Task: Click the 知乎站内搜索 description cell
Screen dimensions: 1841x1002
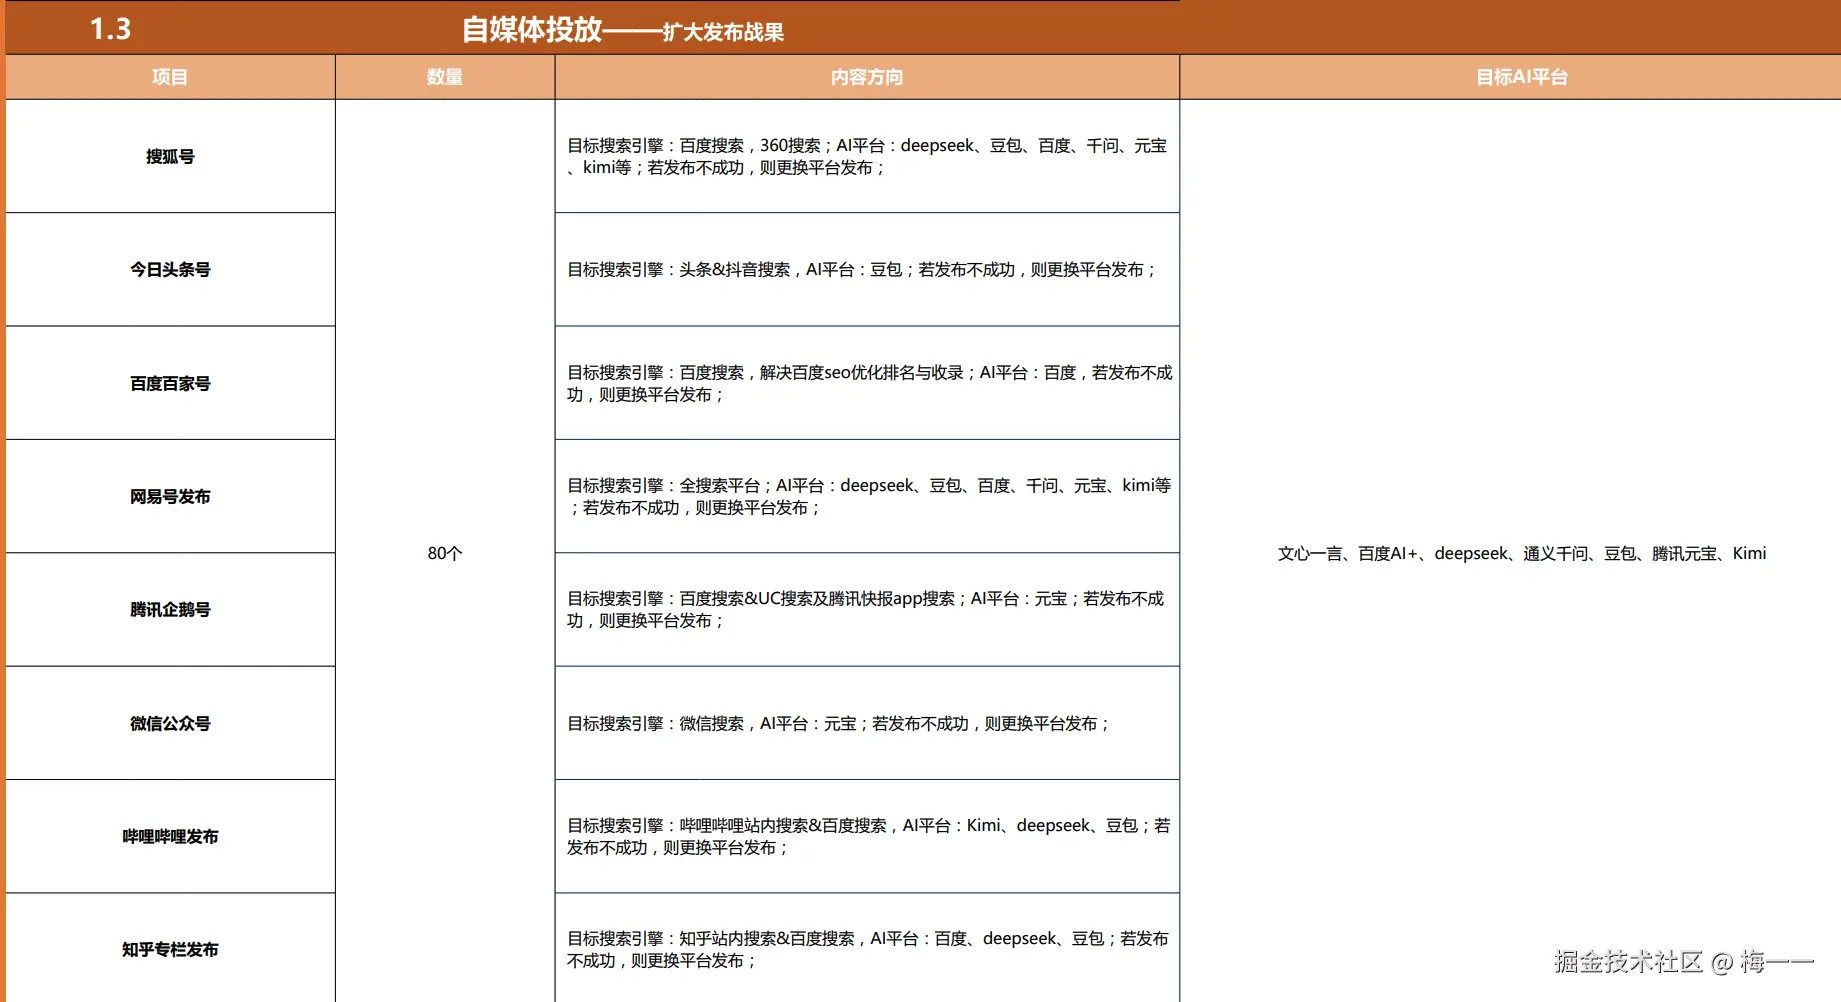Action: point(866,949)
